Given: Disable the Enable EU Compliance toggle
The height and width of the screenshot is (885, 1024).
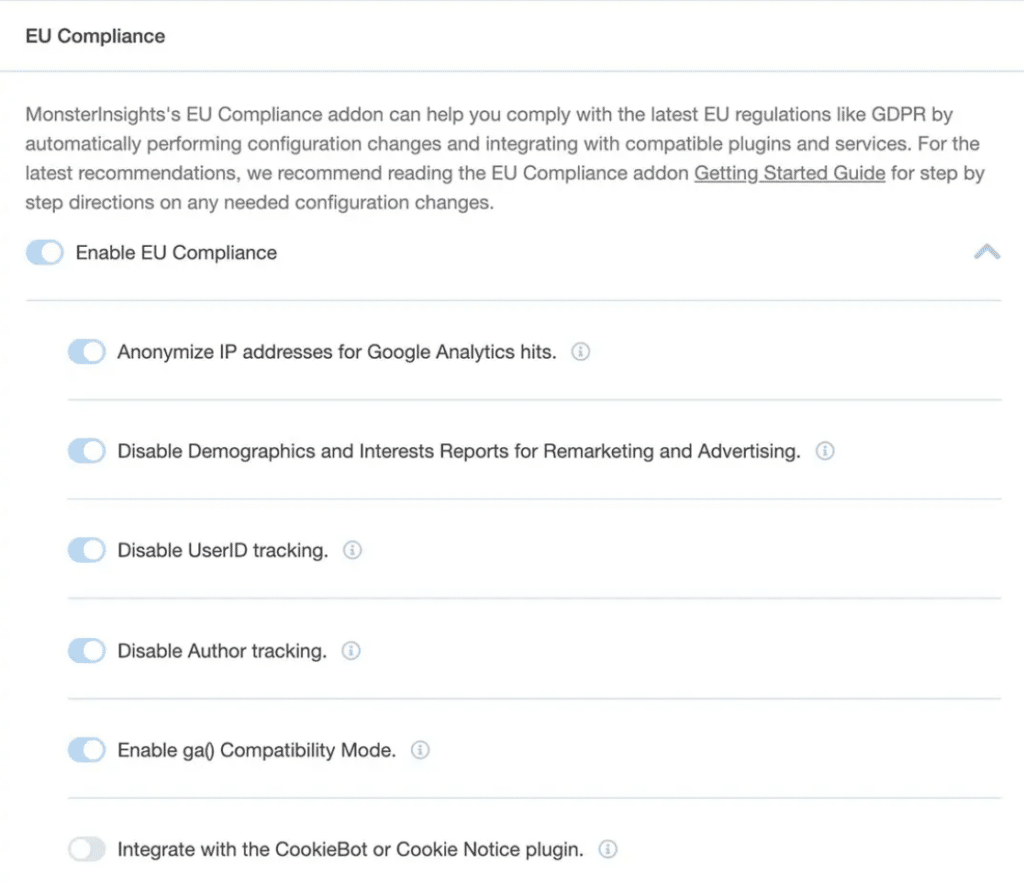Looking at the screenshot, I should [43, 252].
